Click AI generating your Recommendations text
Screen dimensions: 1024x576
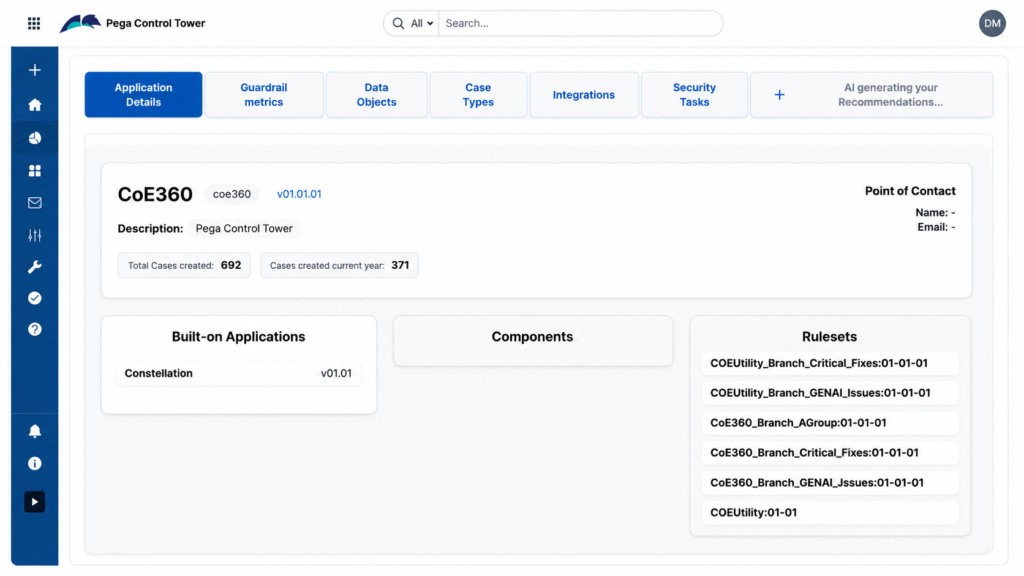pos(890,95)
